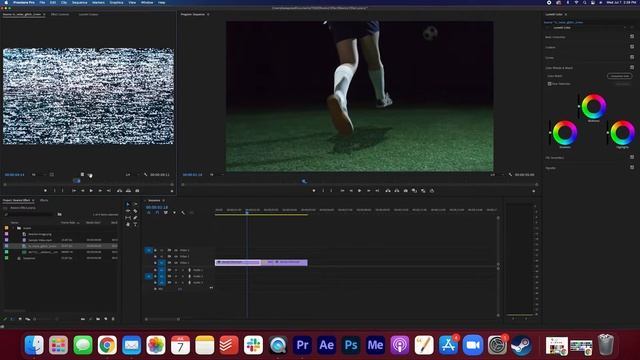Click Overwrite in the Source monitor
This screenshot has height=360, width=640.
tap(129, 191)
